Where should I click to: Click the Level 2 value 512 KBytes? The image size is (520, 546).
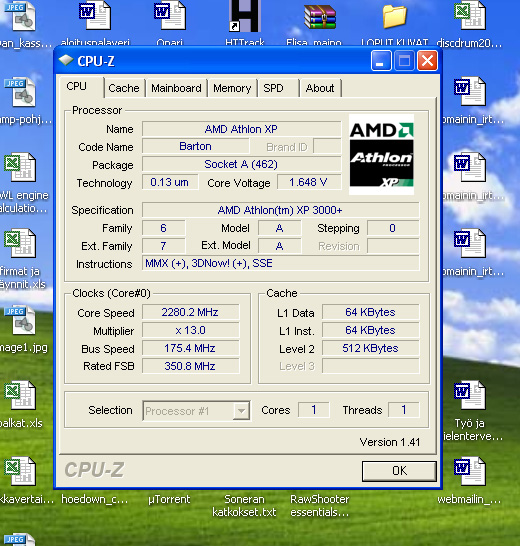[371, 348]
